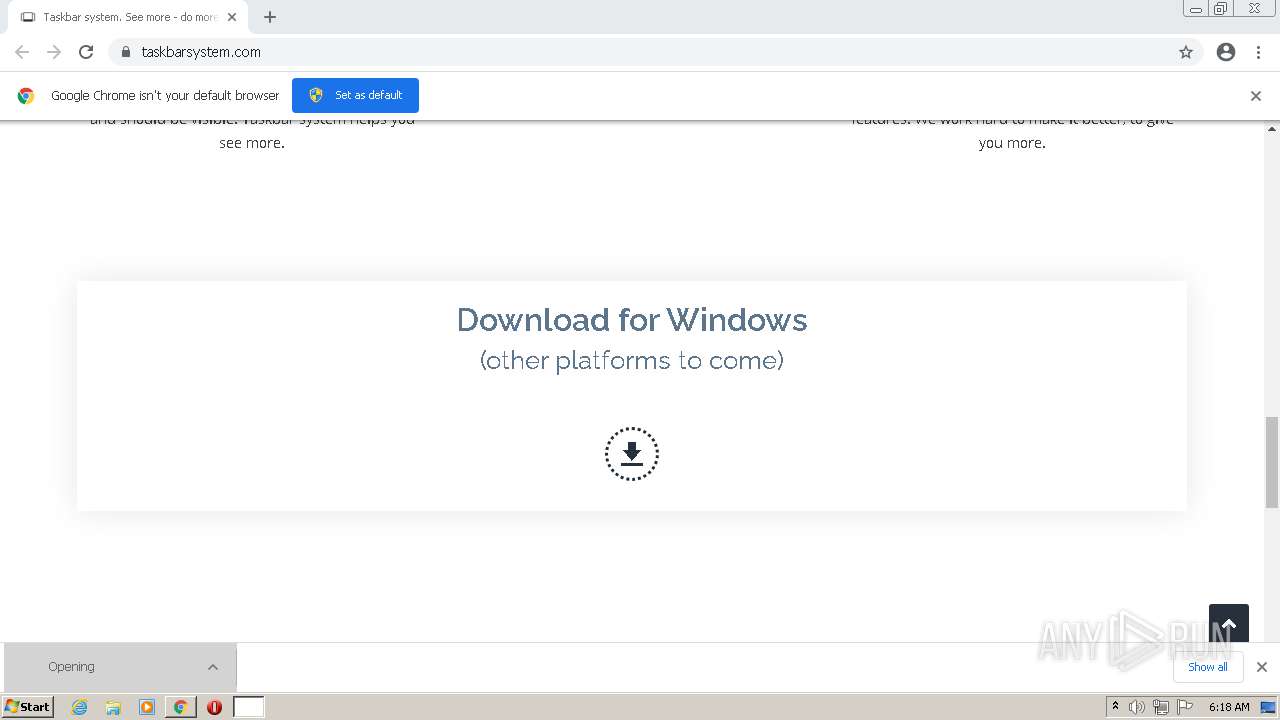This screenshot has height=720, width=1280.
Task: Click the Chrome taskbar icon
Action: tap(181, 707)
